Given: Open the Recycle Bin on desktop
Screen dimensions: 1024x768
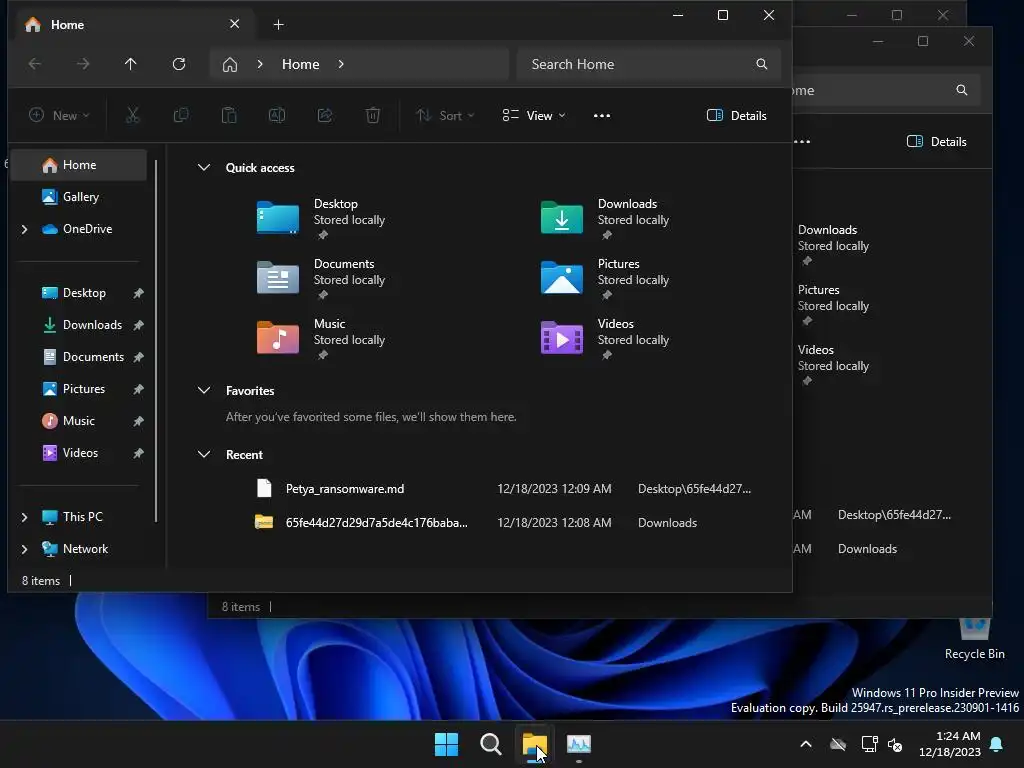Looking at the screenshot, I should point(974,639).
